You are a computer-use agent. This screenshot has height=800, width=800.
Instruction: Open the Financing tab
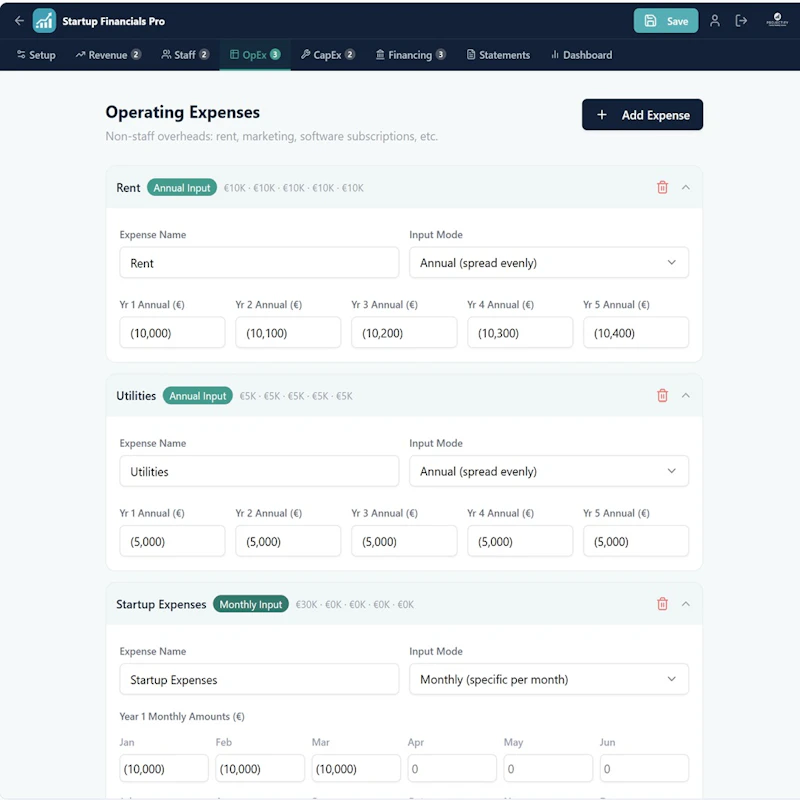(x=411, y=55)
